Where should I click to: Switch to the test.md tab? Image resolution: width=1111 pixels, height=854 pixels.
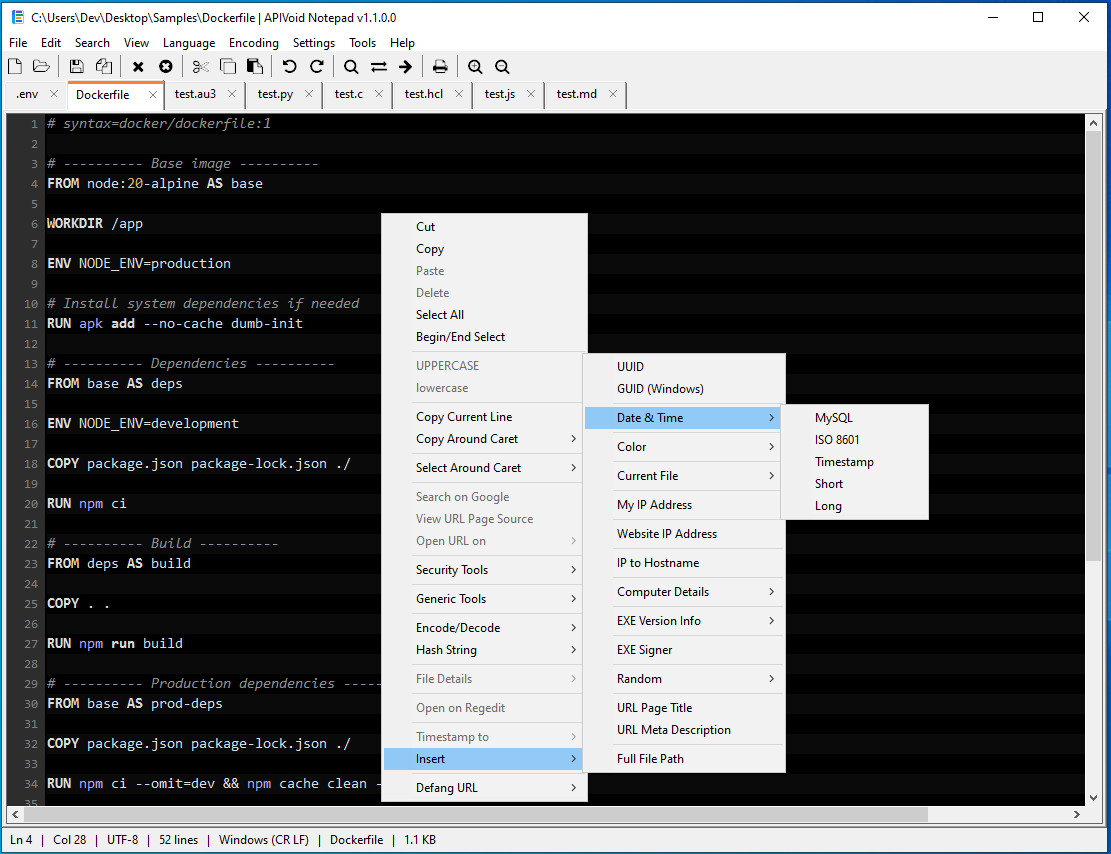click(x=576, y=94)
